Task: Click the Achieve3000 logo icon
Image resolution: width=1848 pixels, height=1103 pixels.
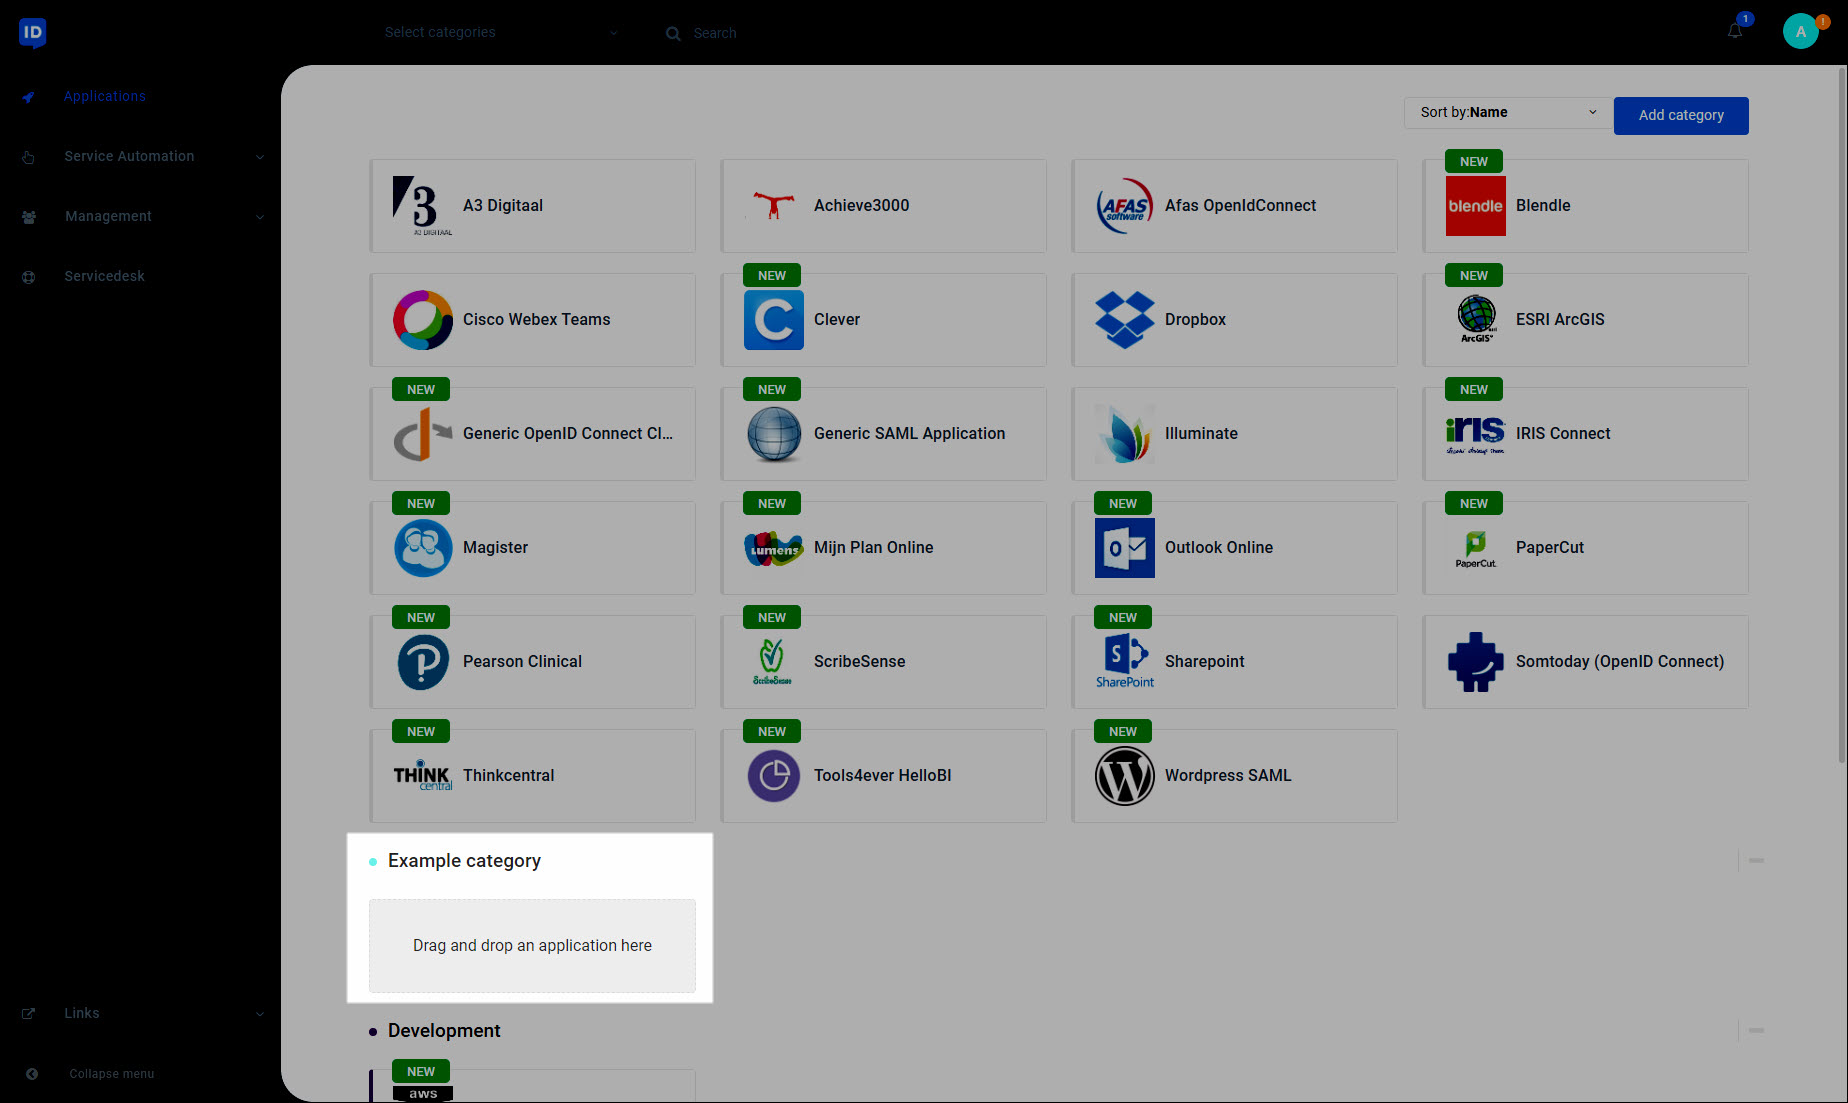Action: click(x=774, y=206)
